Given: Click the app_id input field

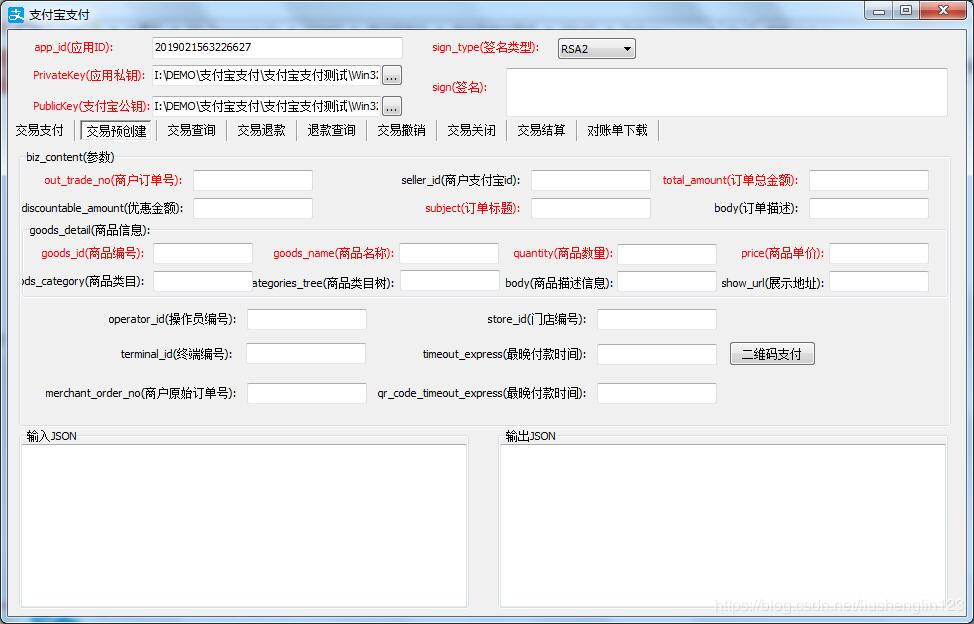Looking at the screenshot, I should 277,48.
